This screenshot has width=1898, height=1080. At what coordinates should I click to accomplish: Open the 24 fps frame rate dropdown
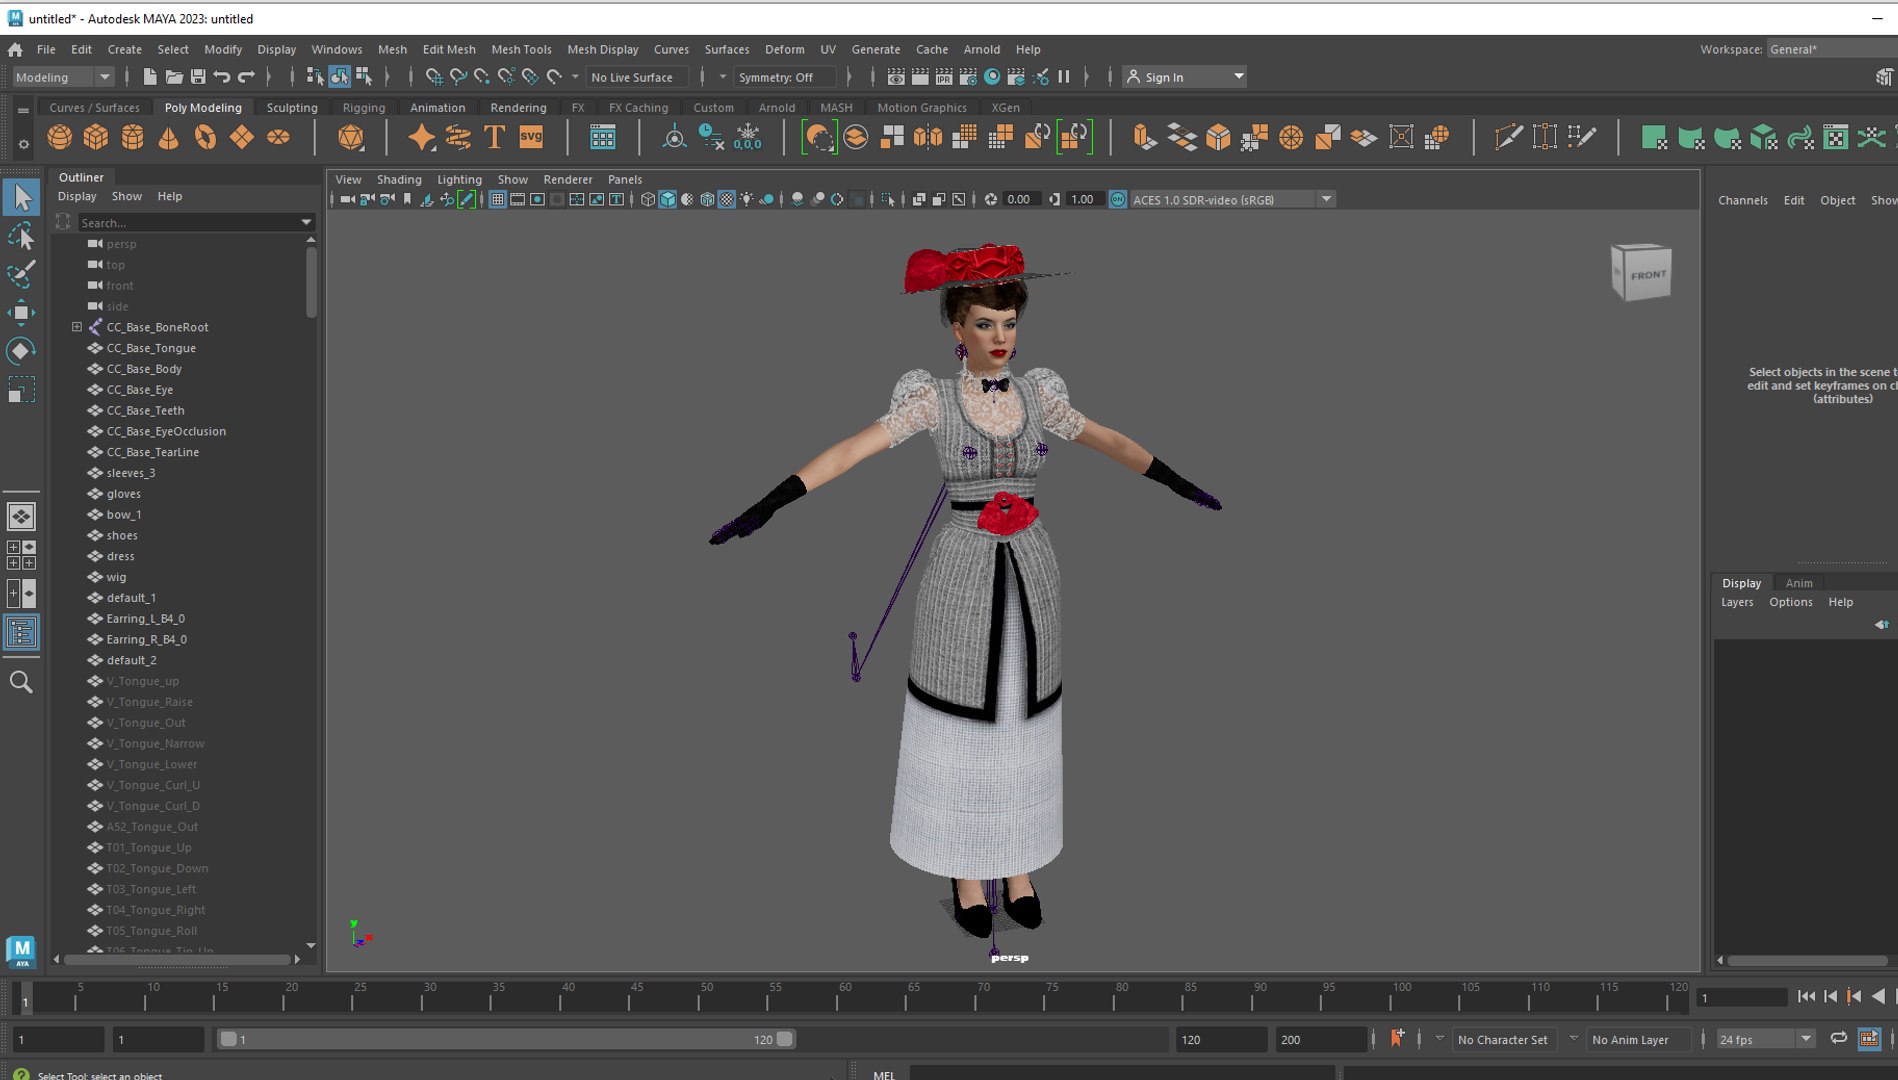1765,1039
